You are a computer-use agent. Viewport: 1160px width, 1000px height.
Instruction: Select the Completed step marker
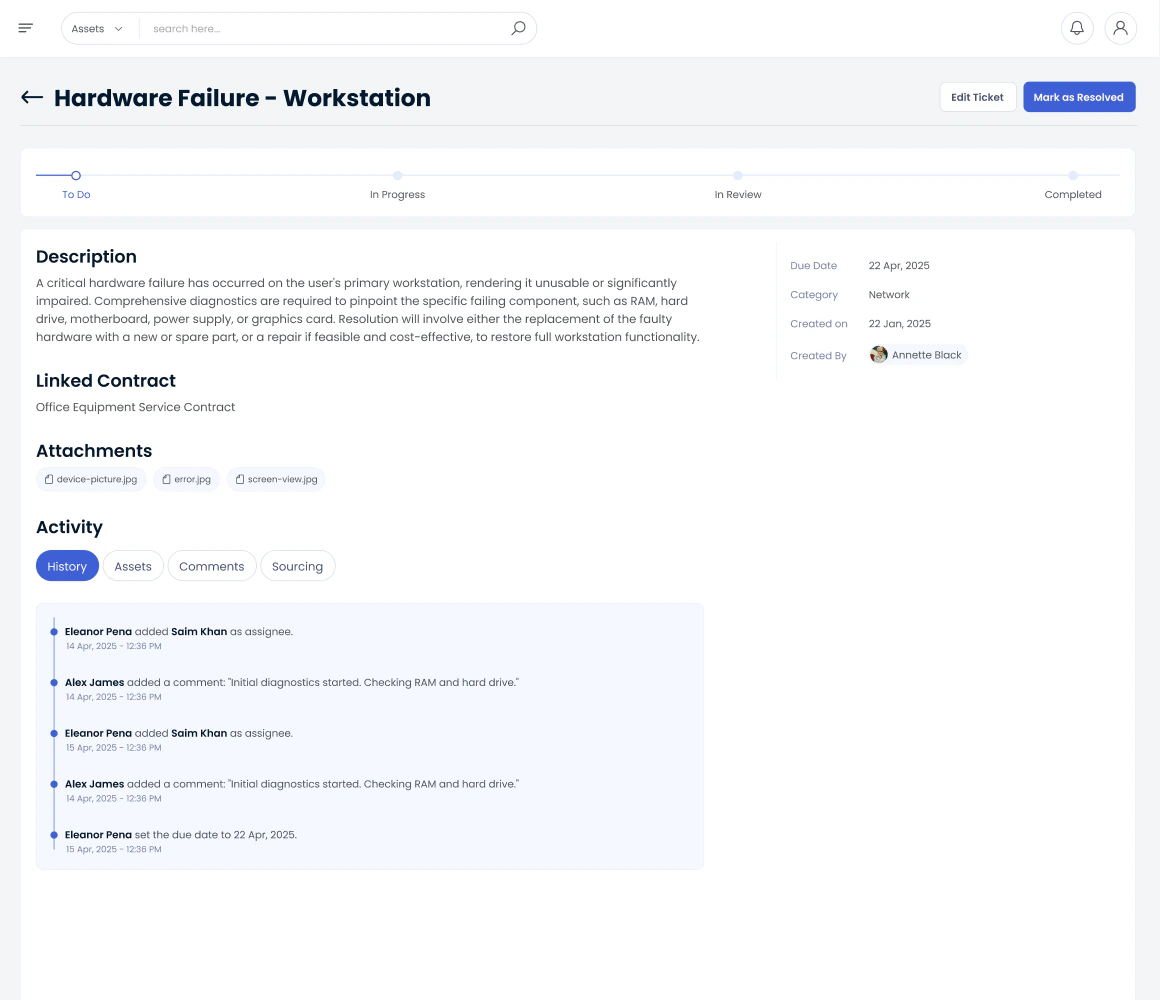coord(1073,175)
